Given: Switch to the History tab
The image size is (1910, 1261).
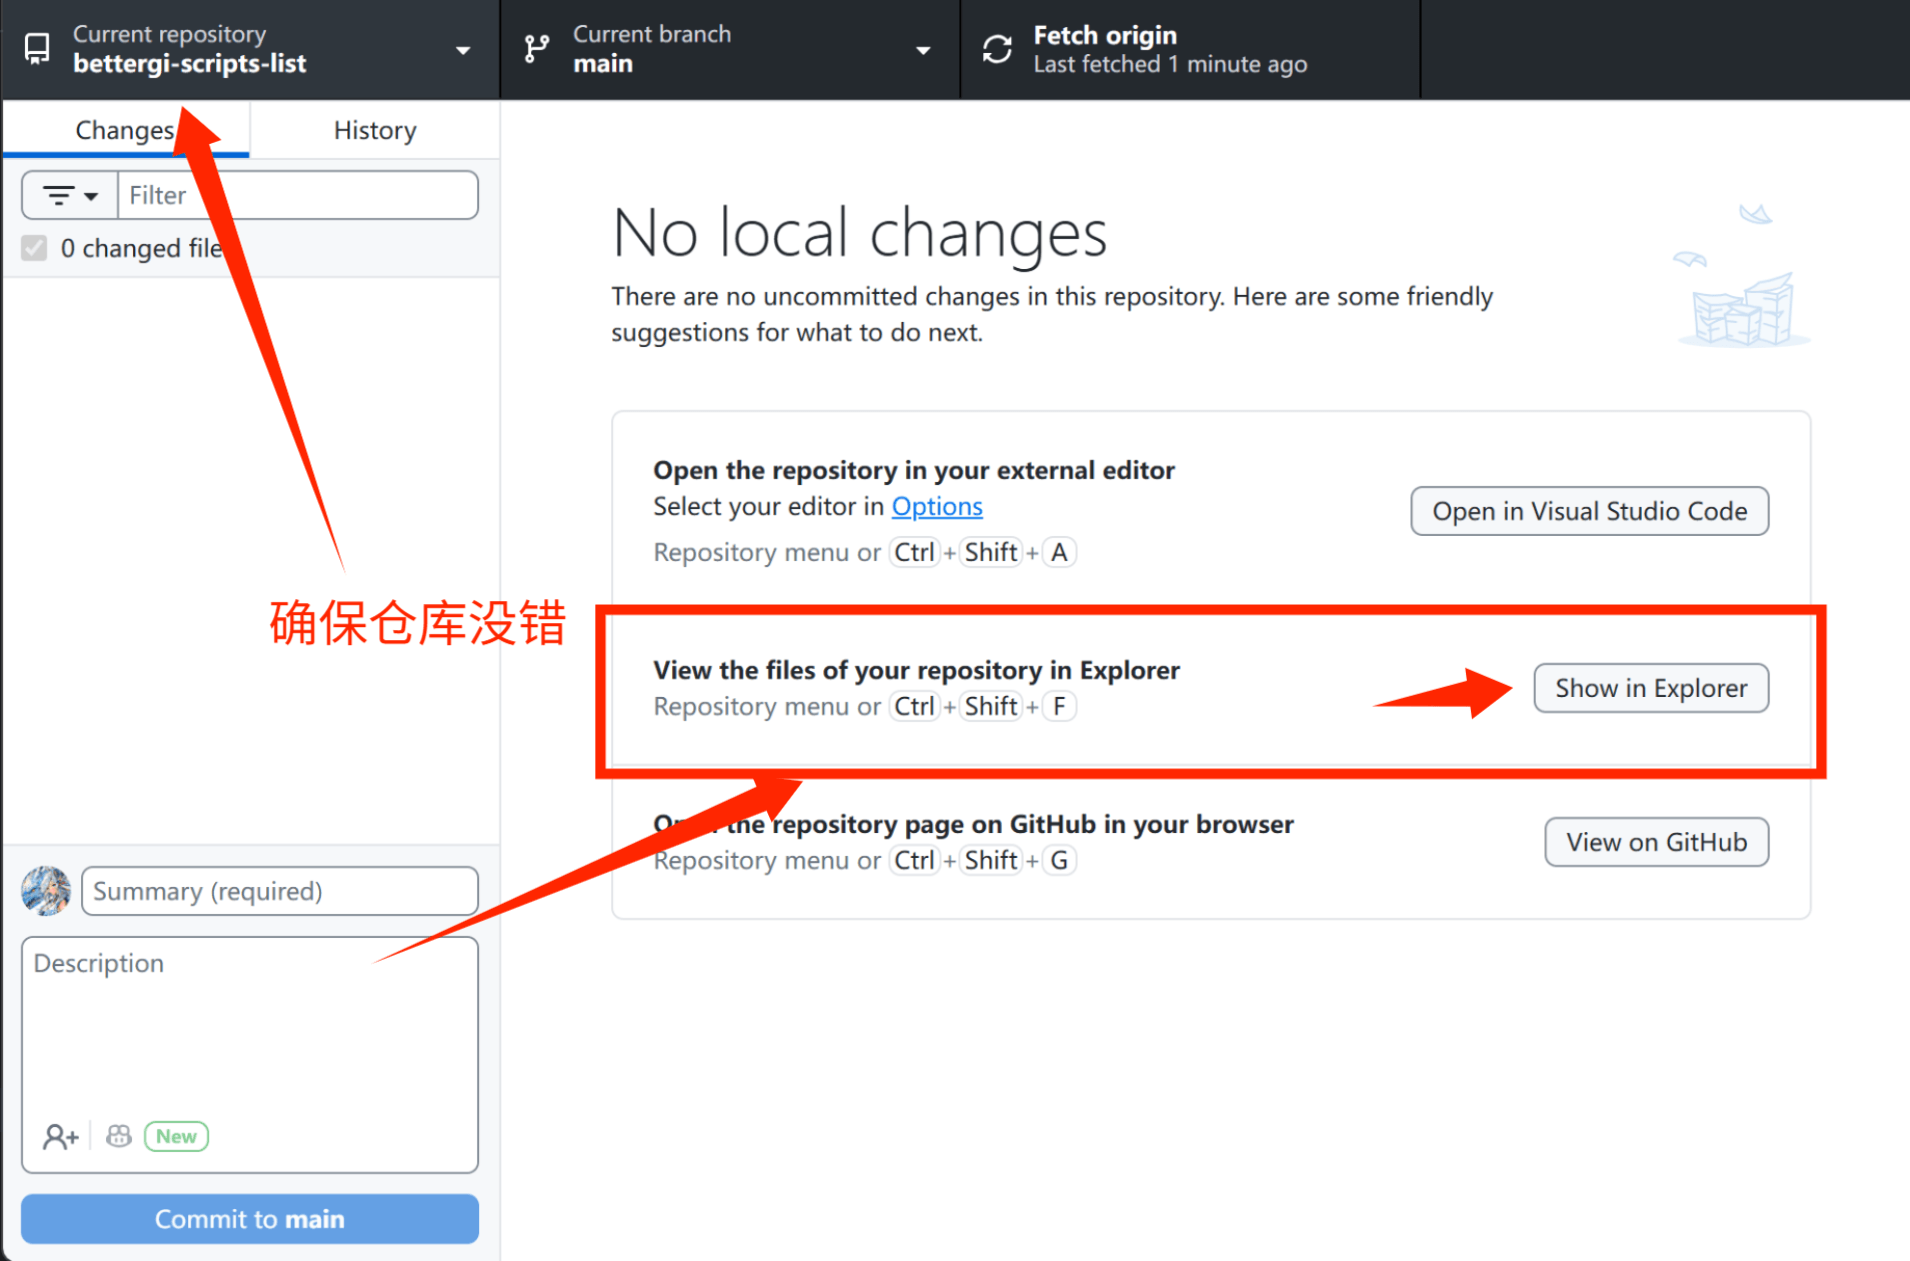Looking at the screenshot, I should click(x=375, y=130).
